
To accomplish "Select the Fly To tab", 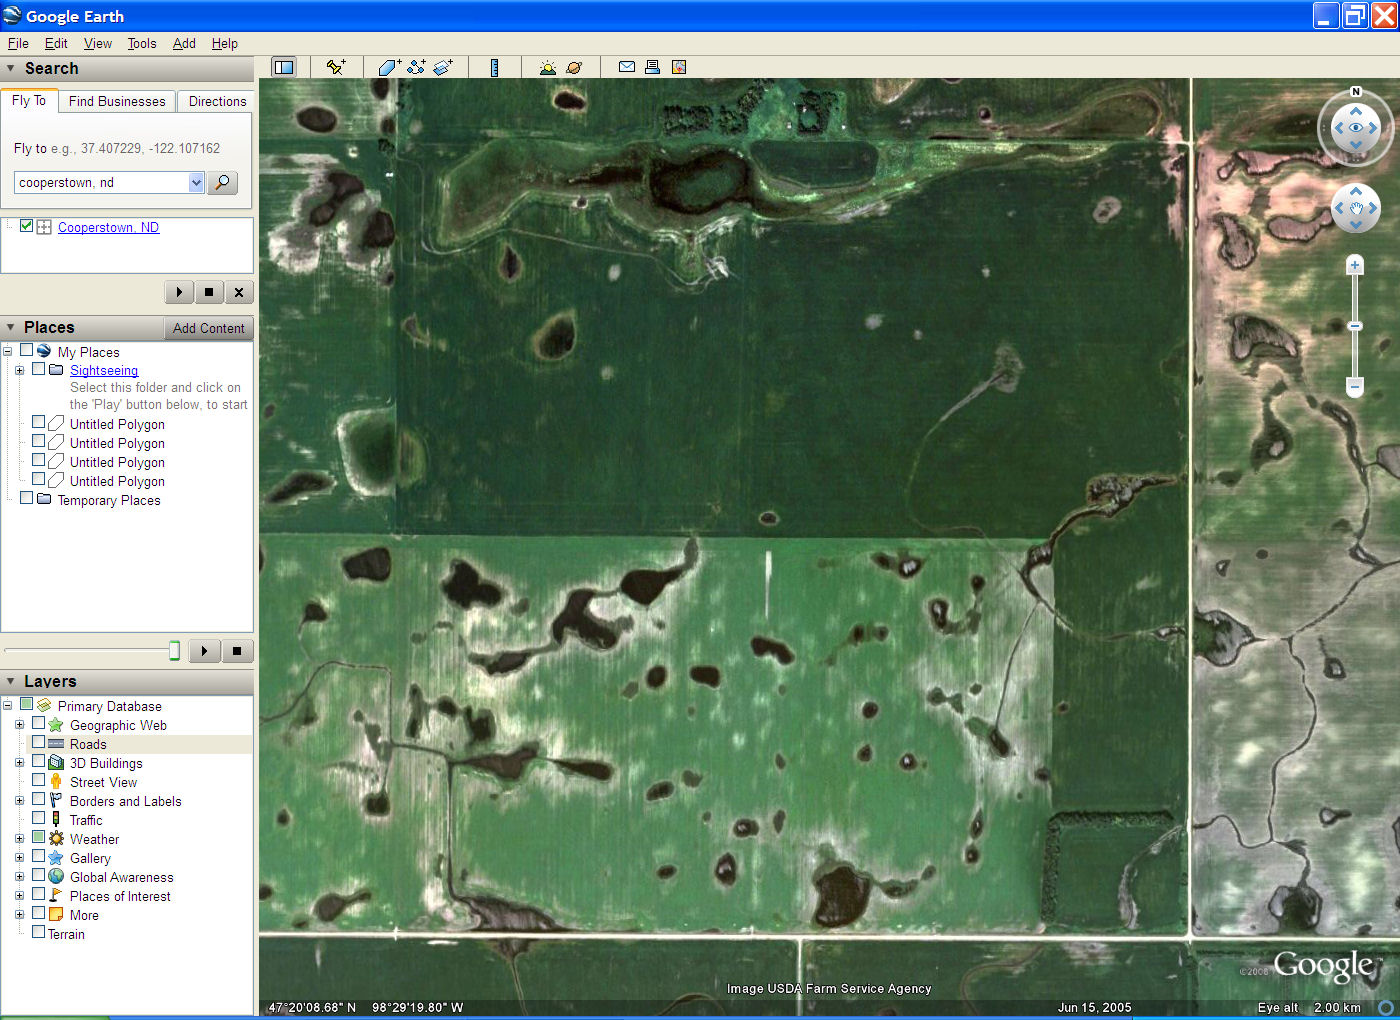I will [29, 100].
